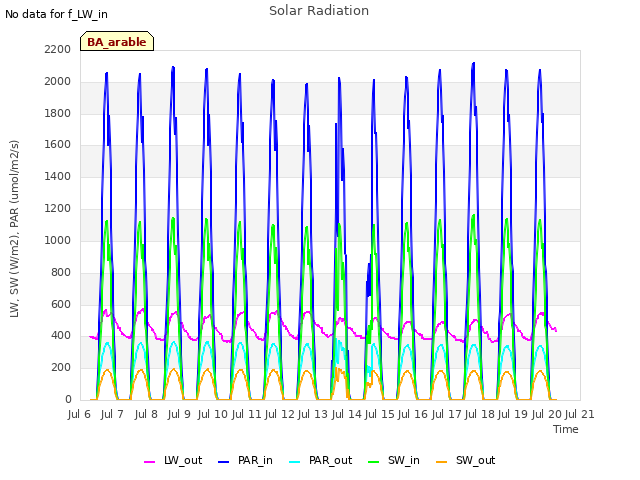This screenshot has width=640, height=480.
Task: Click the Jul 10 x-axis tick label
Action: [x=213, y=414]
